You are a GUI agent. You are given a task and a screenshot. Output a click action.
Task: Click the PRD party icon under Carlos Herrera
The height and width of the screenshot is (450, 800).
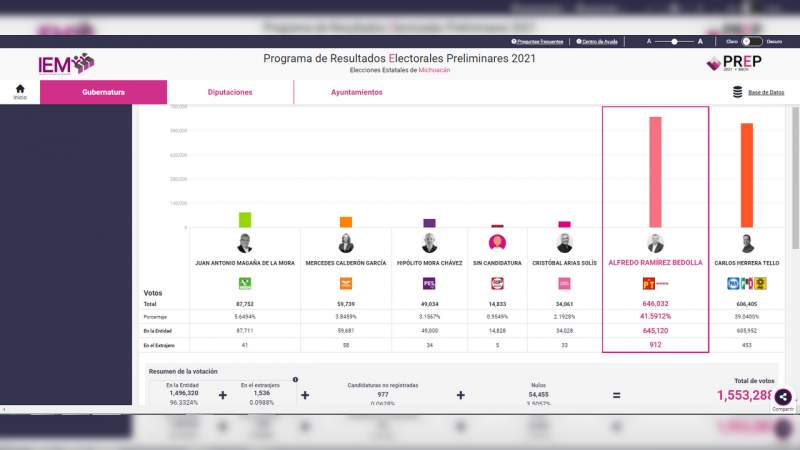click(x=760, y=283)
